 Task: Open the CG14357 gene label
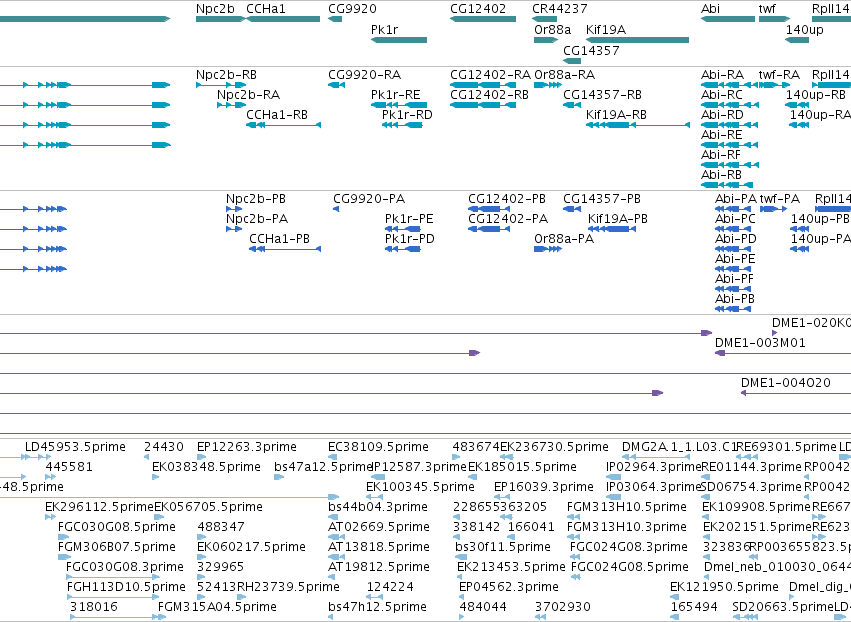(591, 51)
